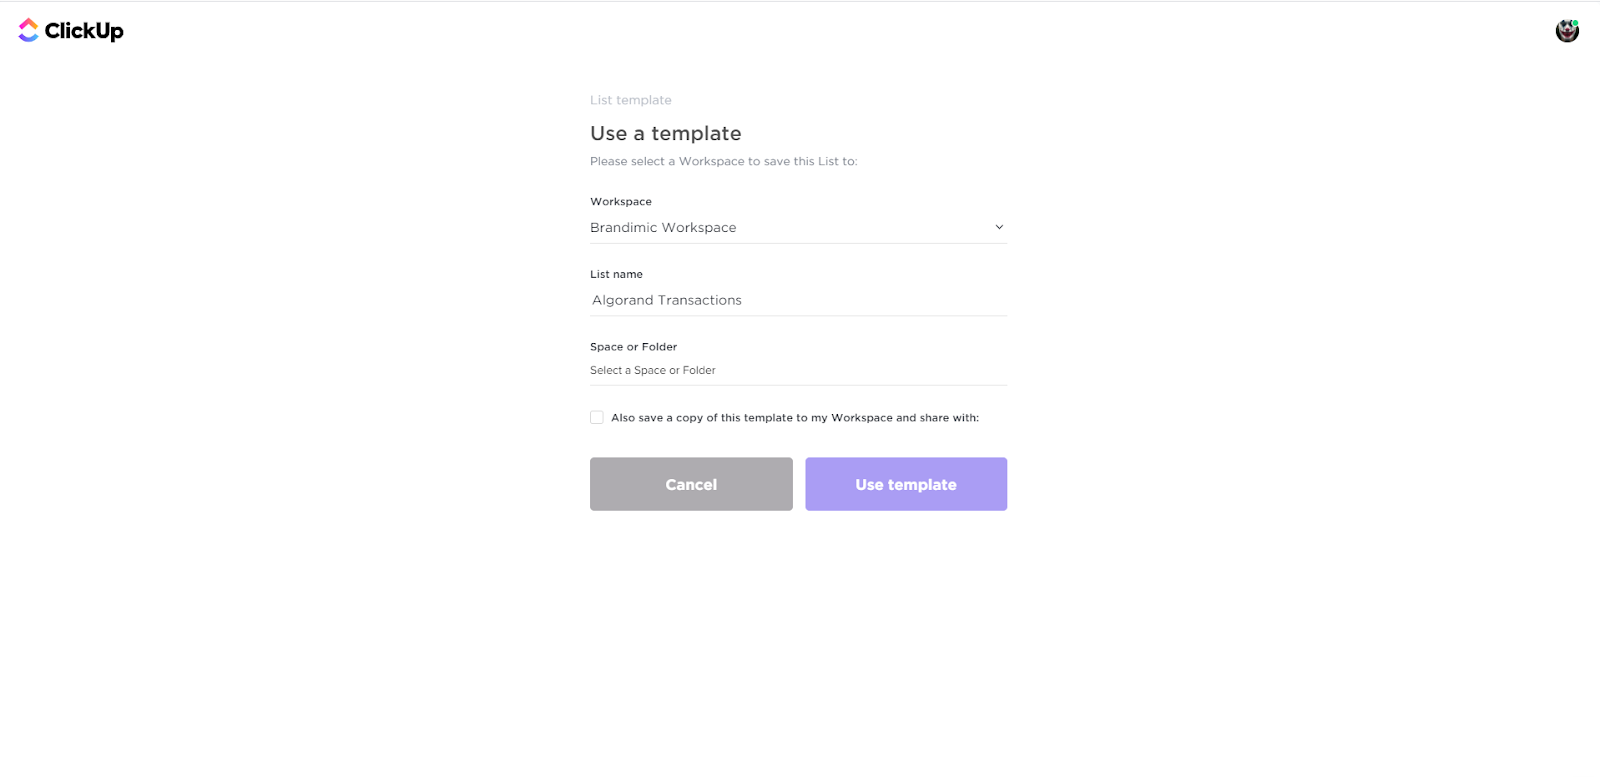Check the save a copy checkbox
The width and height of the screenshot is (1600, 777).
click(x=597, y=417)
